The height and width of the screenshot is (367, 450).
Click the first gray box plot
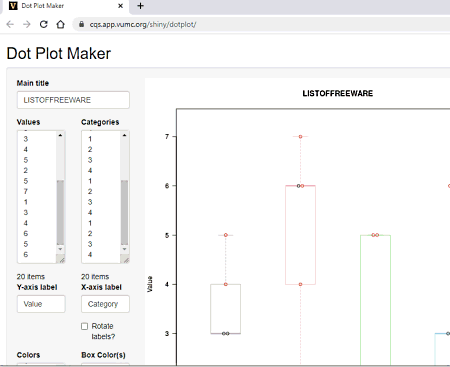(x=226, y=309)
